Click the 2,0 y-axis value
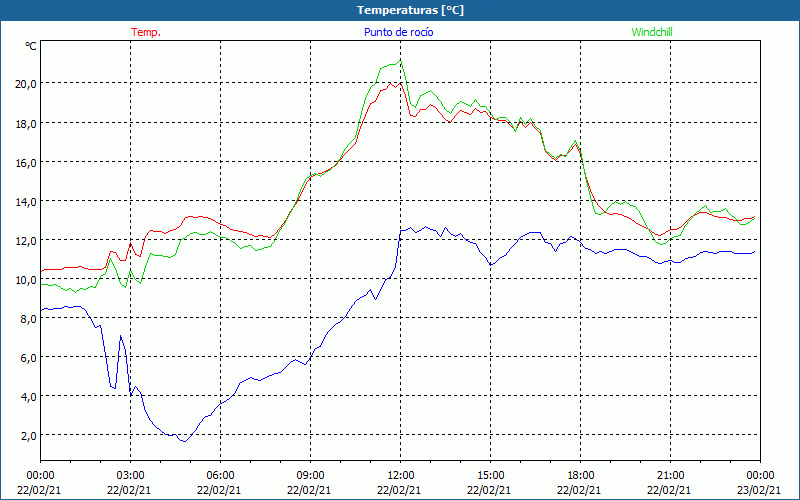 [x=29, y=436]
